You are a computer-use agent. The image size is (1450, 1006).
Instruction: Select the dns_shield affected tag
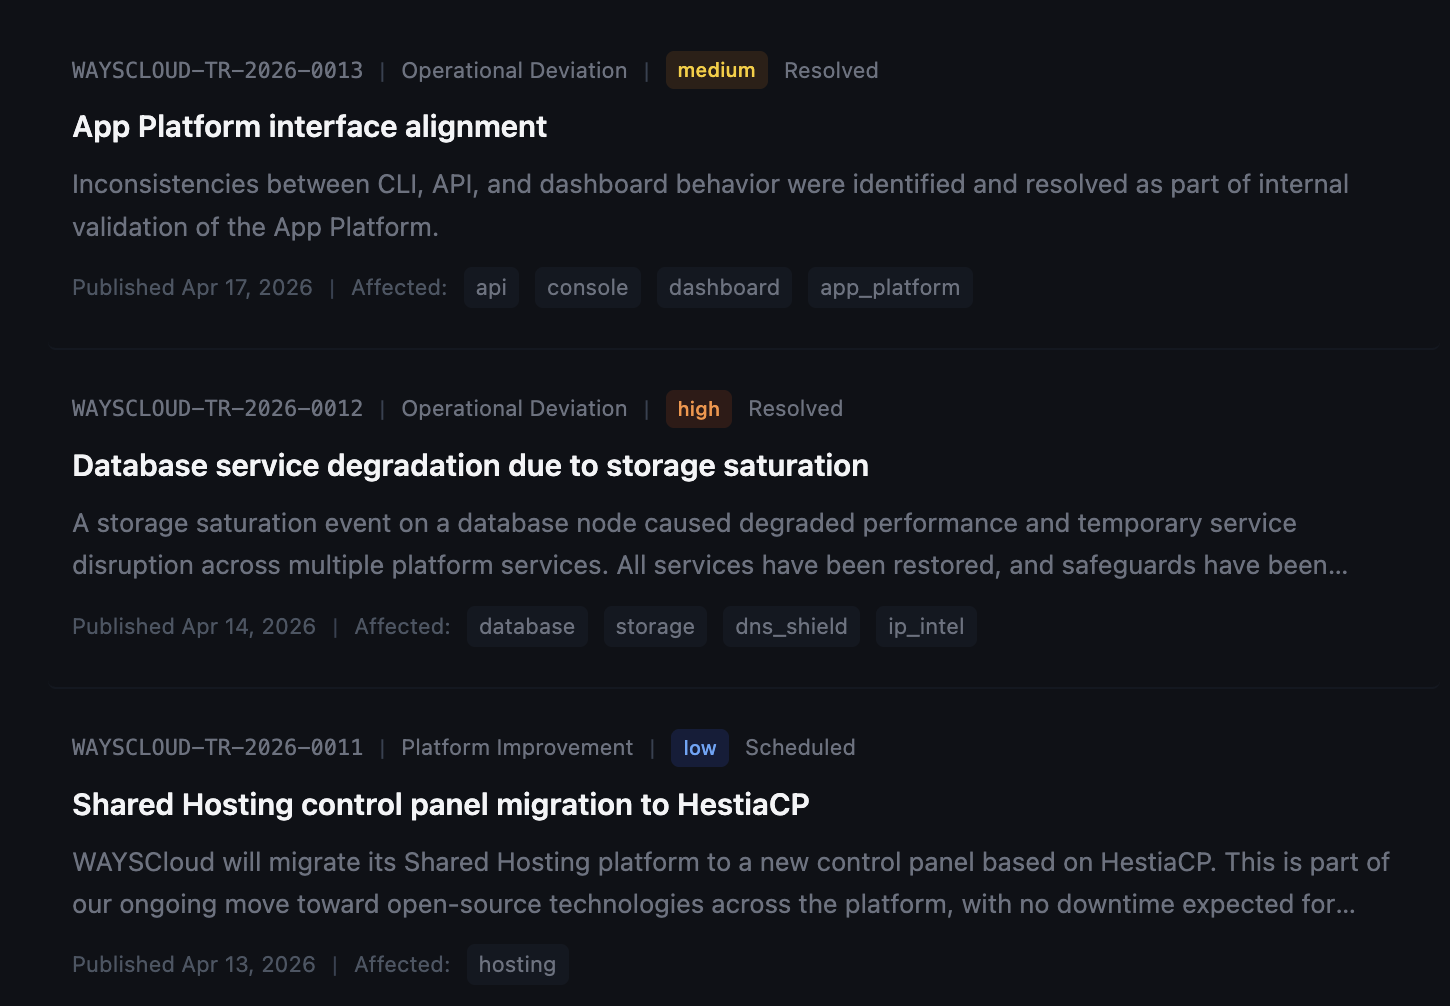[790, 626]
